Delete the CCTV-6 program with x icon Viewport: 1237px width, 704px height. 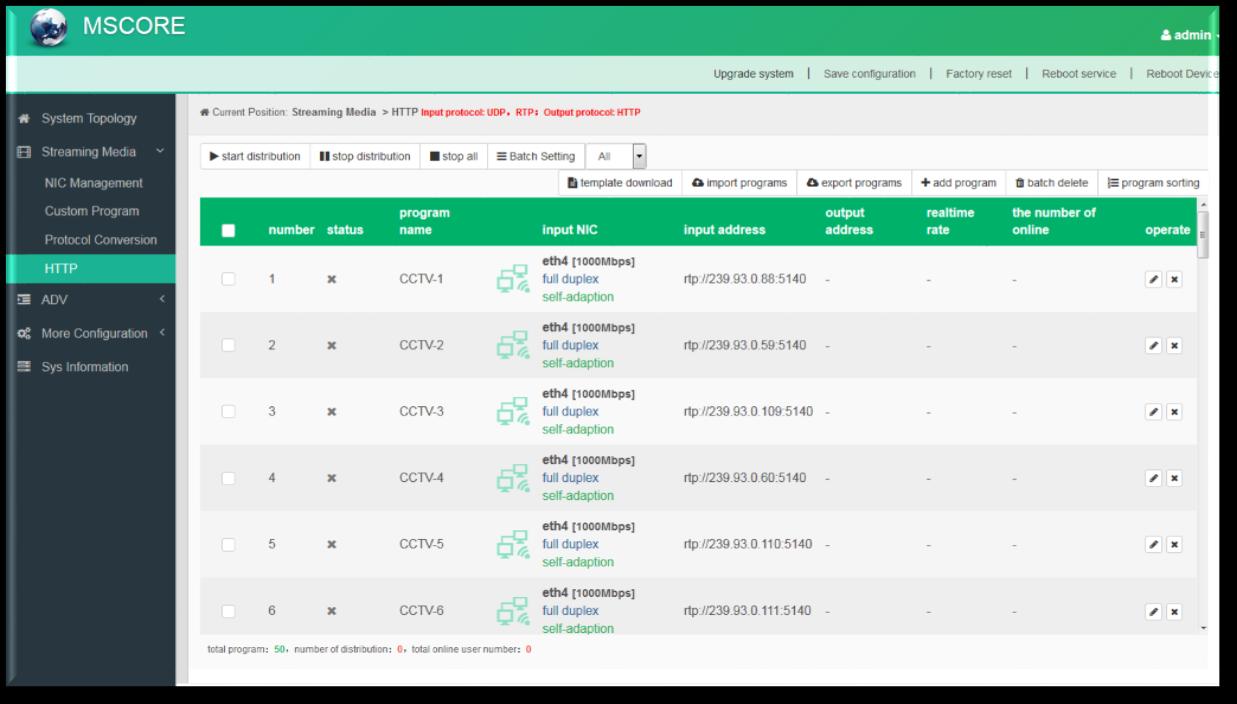[1174, 611]
